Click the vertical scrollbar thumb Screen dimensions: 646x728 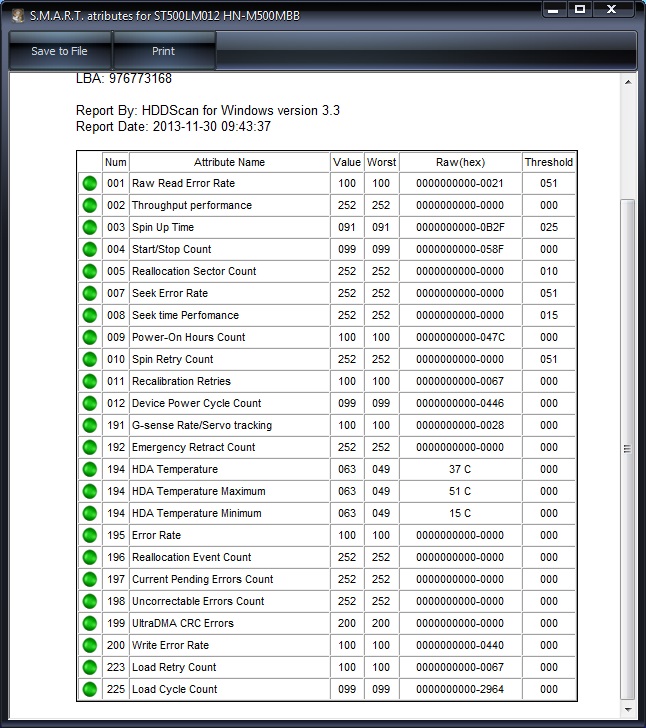click(628, 449)
